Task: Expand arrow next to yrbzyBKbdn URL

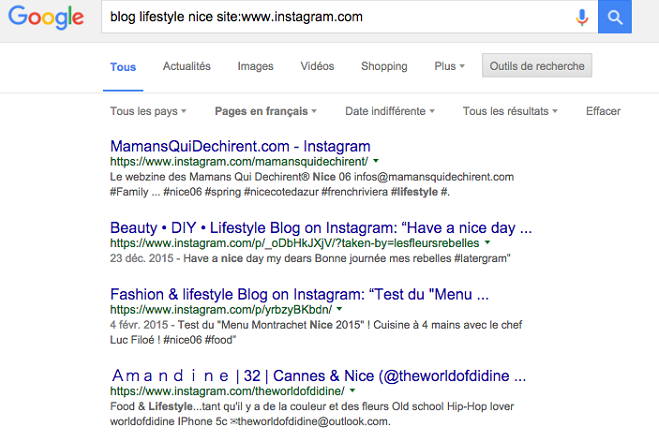Action: [340, 309]
